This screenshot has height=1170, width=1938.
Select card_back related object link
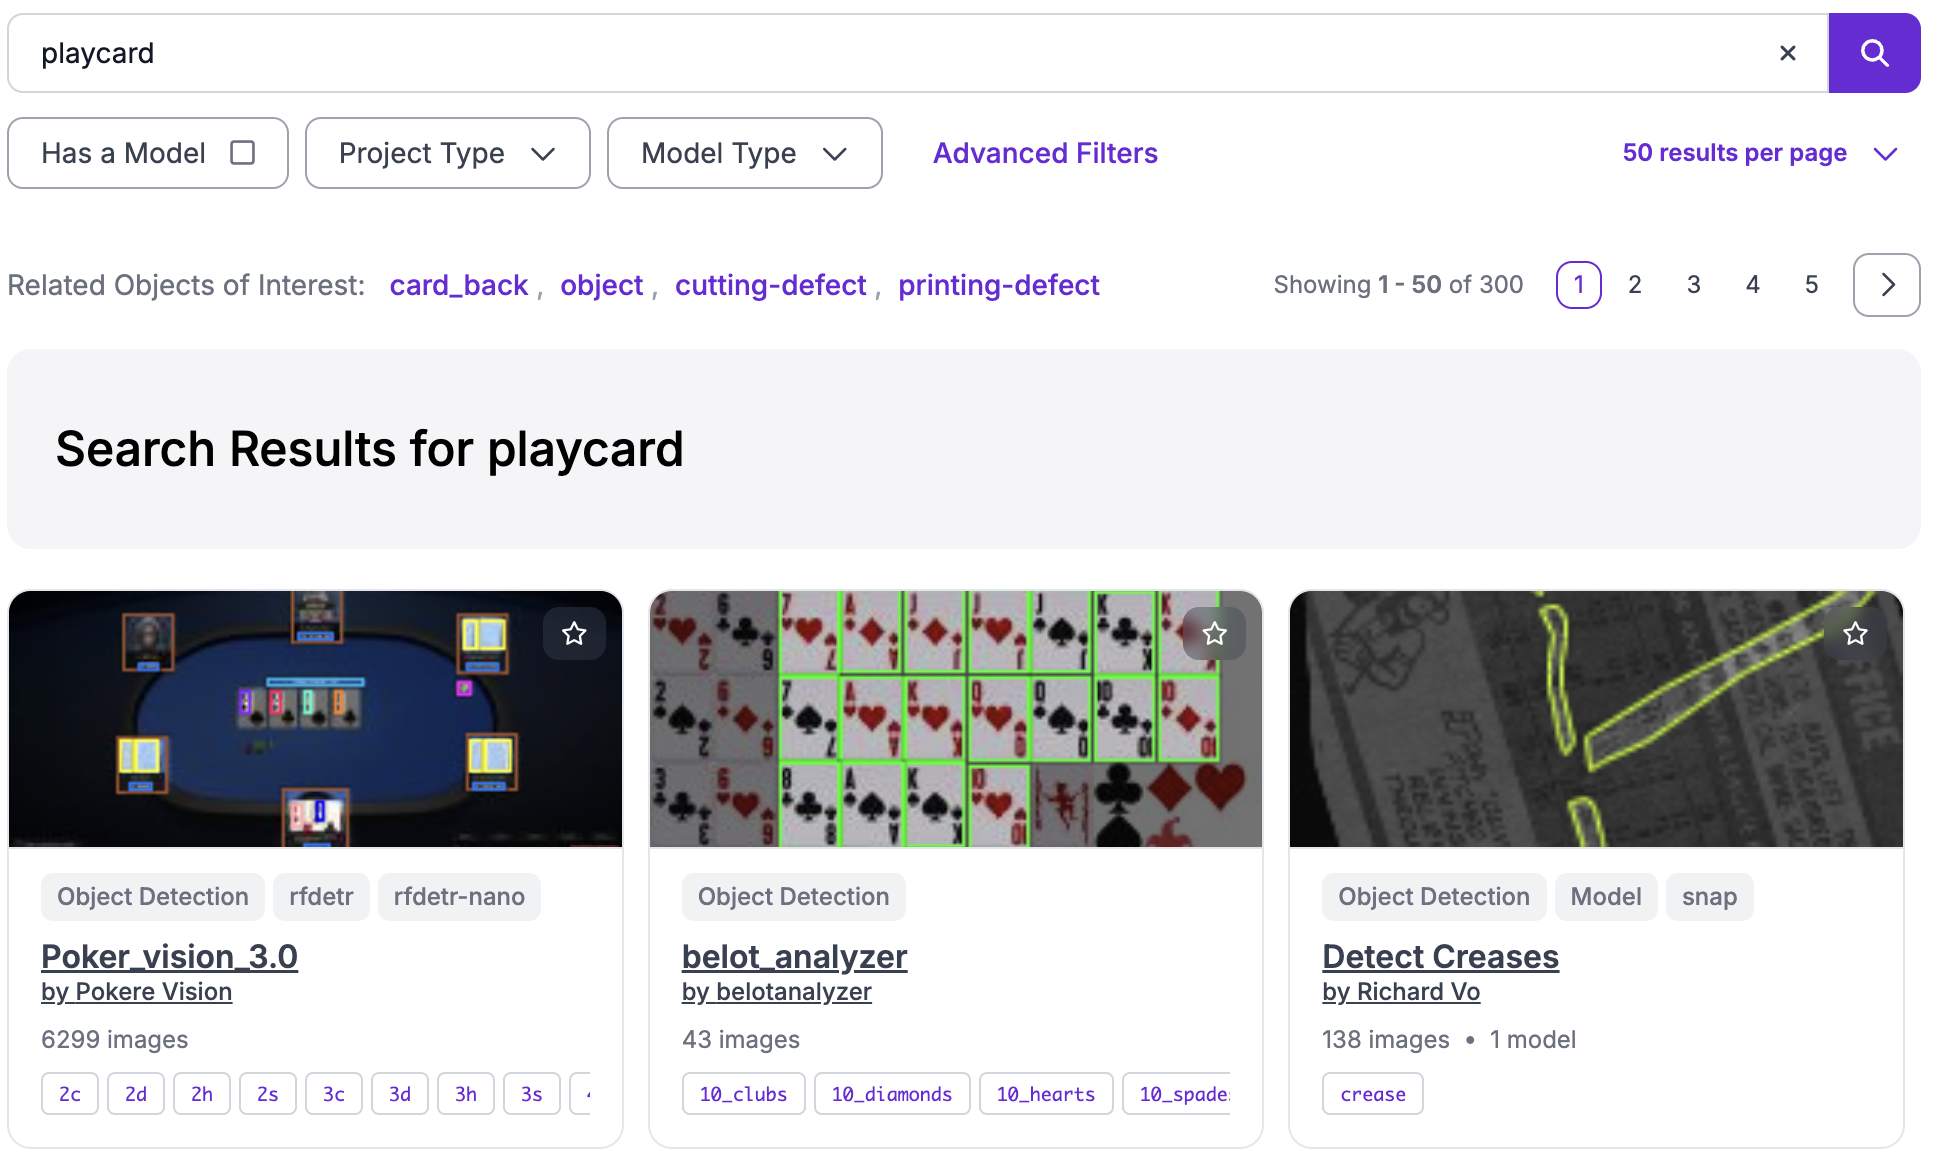[458, 285]
